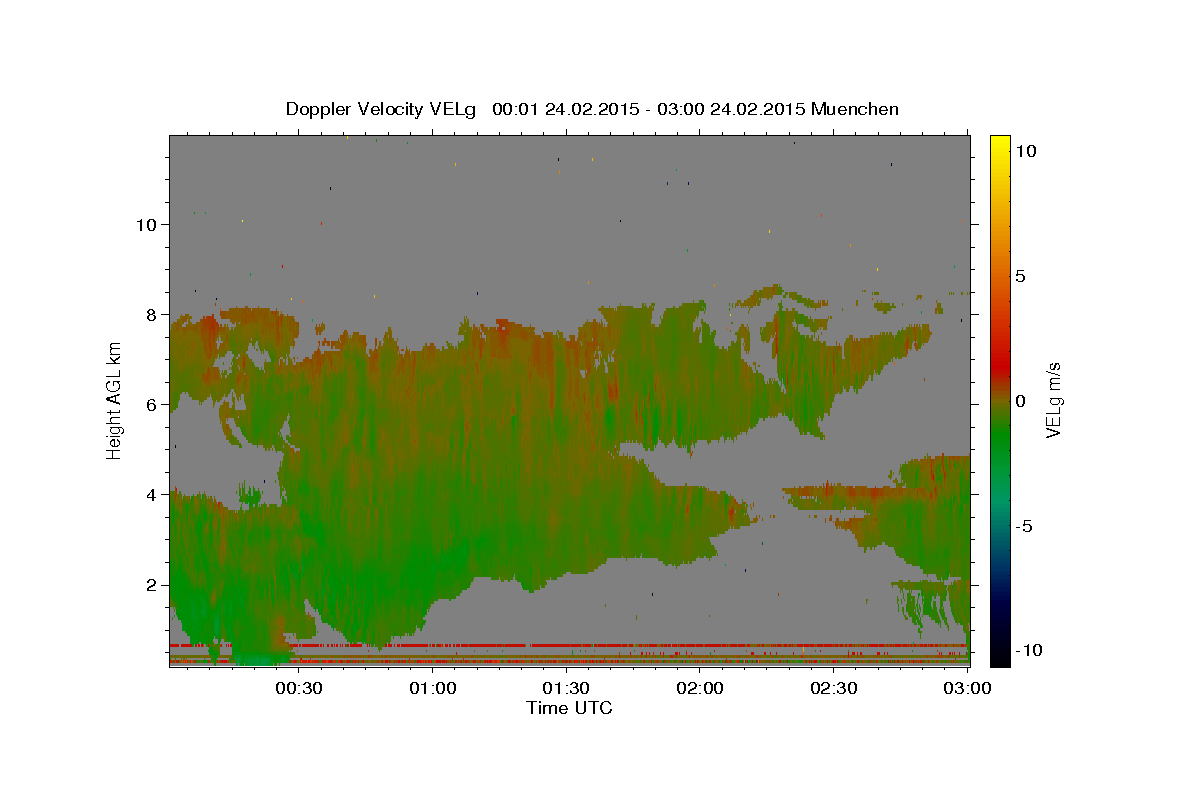Click the '01:00' time tick label

(x=432, y=689)
